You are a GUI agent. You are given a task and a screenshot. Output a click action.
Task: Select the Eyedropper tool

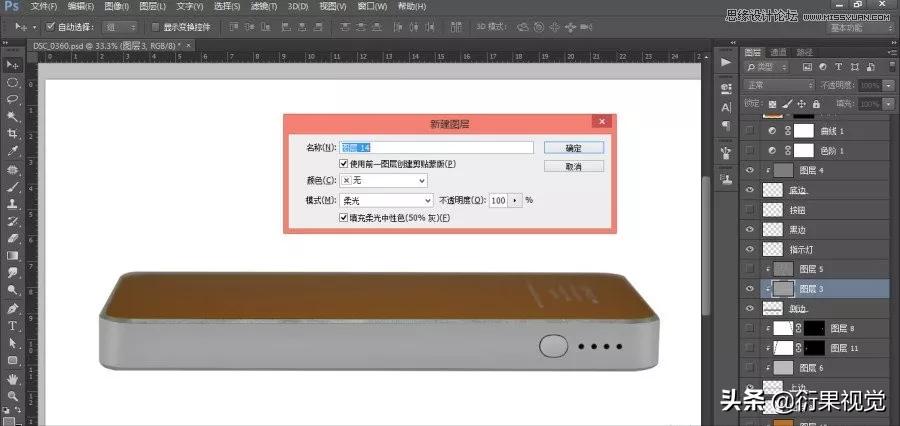point(12,152)
